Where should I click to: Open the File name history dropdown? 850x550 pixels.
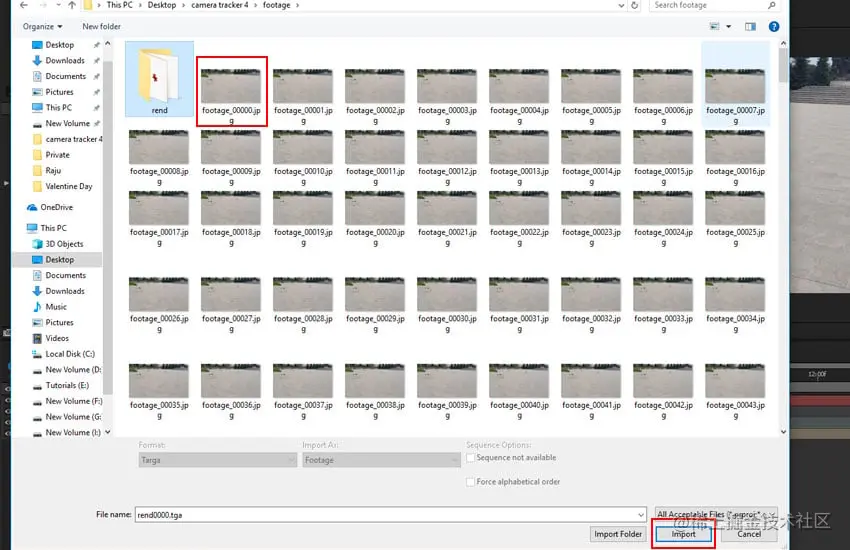641,515
